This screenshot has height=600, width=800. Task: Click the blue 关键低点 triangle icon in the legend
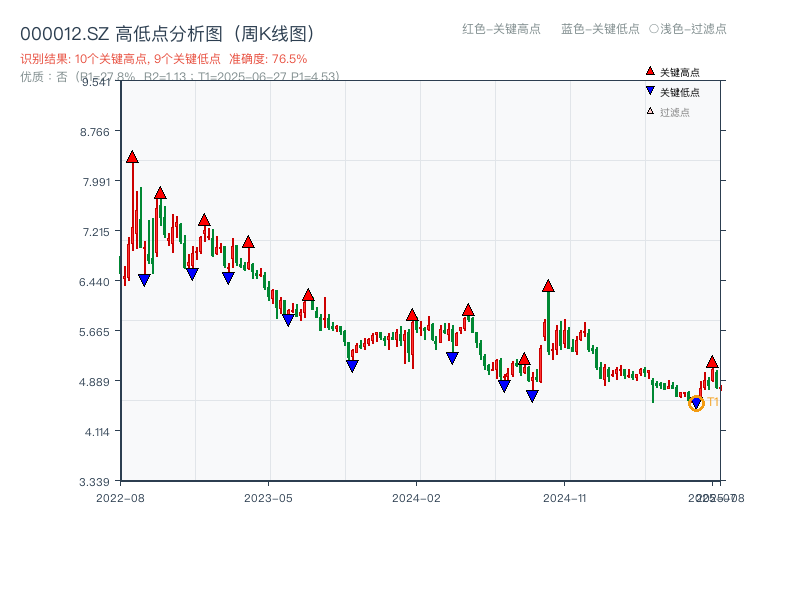point(652,89)
